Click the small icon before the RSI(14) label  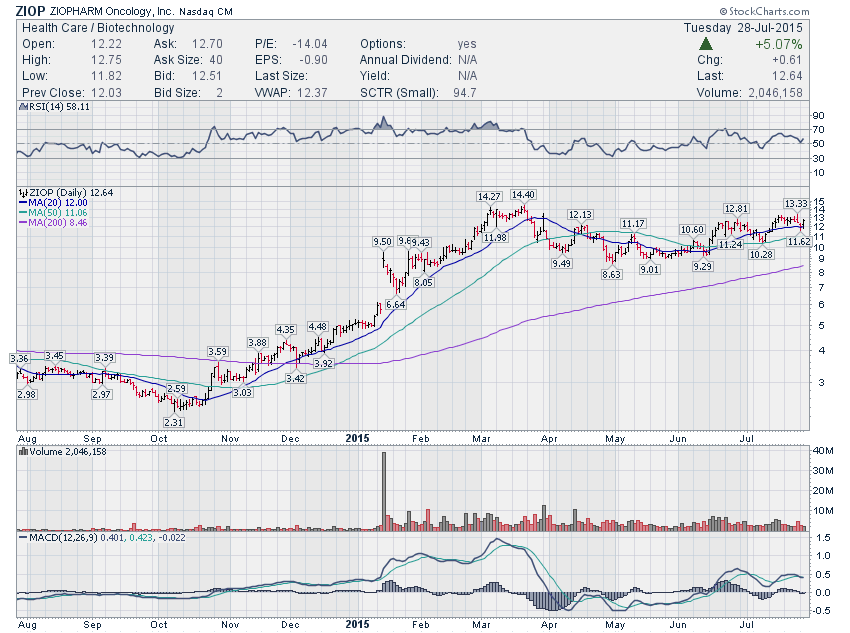[x=23, y=107]
